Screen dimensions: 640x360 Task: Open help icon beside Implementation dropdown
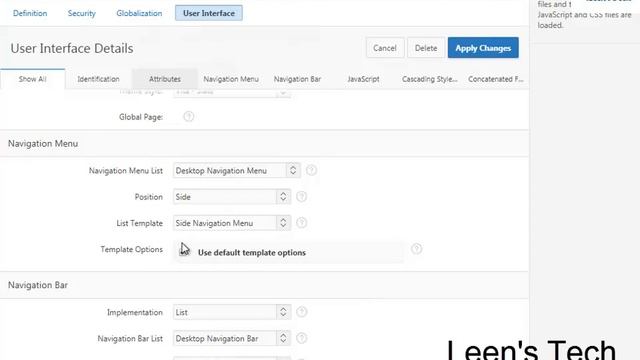click(x=301, y=312)
